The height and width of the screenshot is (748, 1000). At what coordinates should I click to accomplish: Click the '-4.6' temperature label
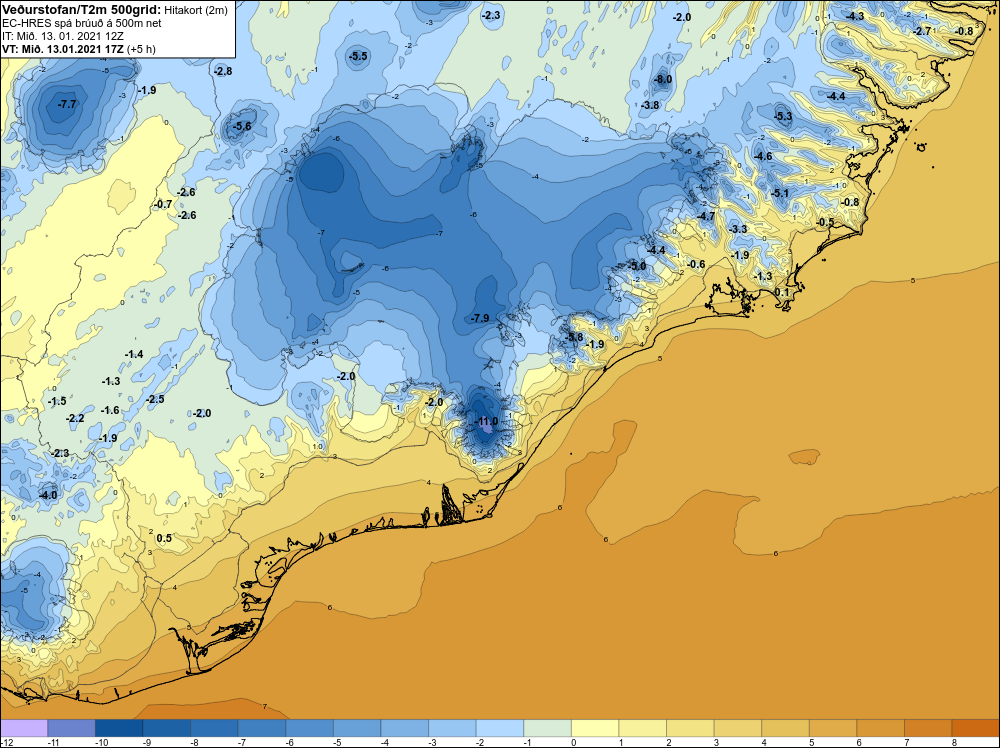[x=763, y=156]
